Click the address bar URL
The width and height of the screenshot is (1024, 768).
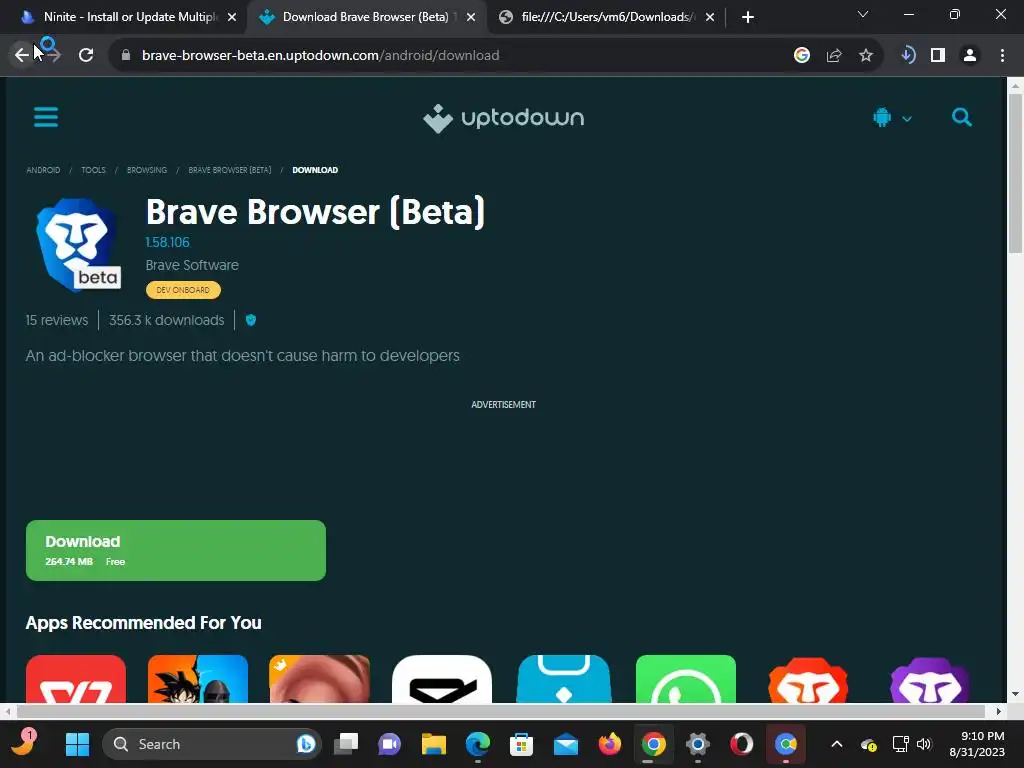pos(321,56)
